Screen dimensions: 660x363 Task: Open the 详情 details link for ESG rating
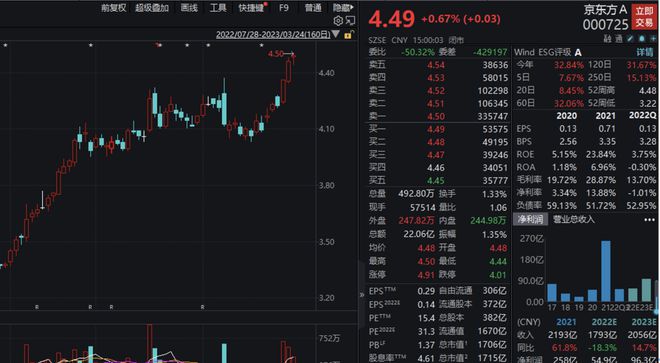click(x=644, y=52)
